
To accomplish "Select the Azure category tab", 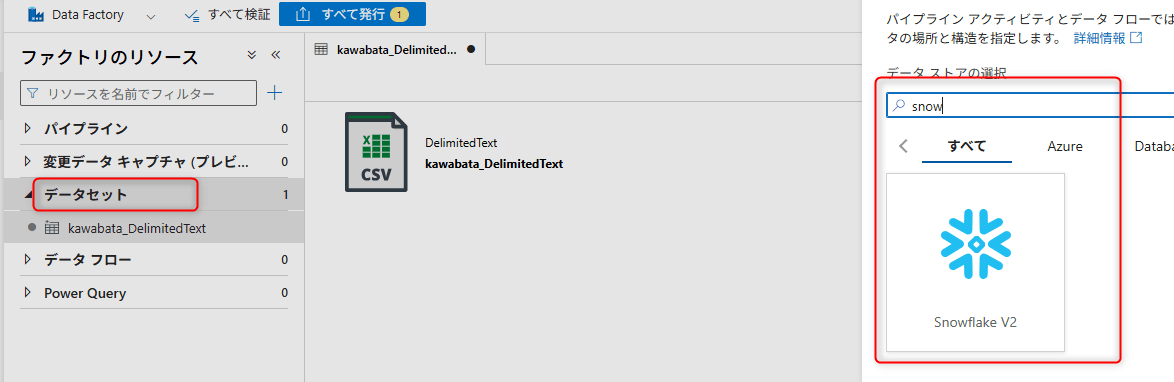I will [x=1065, y=147].
